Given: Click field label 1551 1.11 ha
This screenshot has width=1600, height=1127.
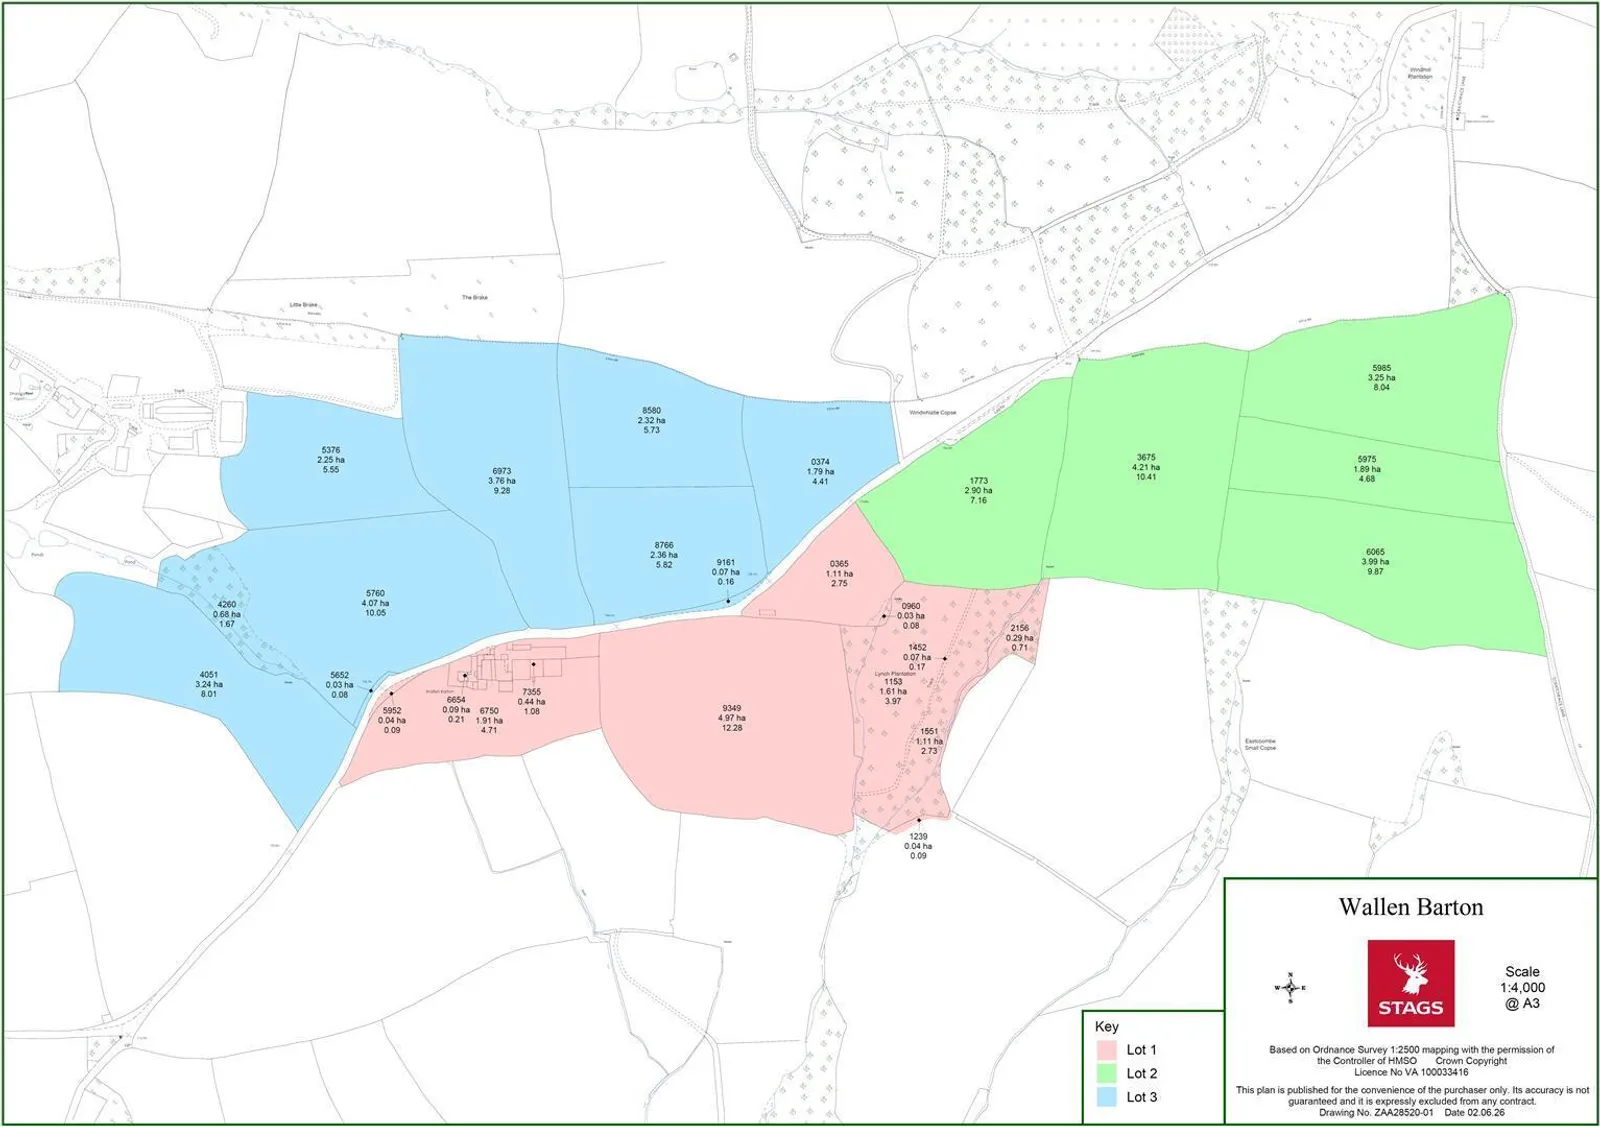Looking at the screenshot, I should pos(929,741).
